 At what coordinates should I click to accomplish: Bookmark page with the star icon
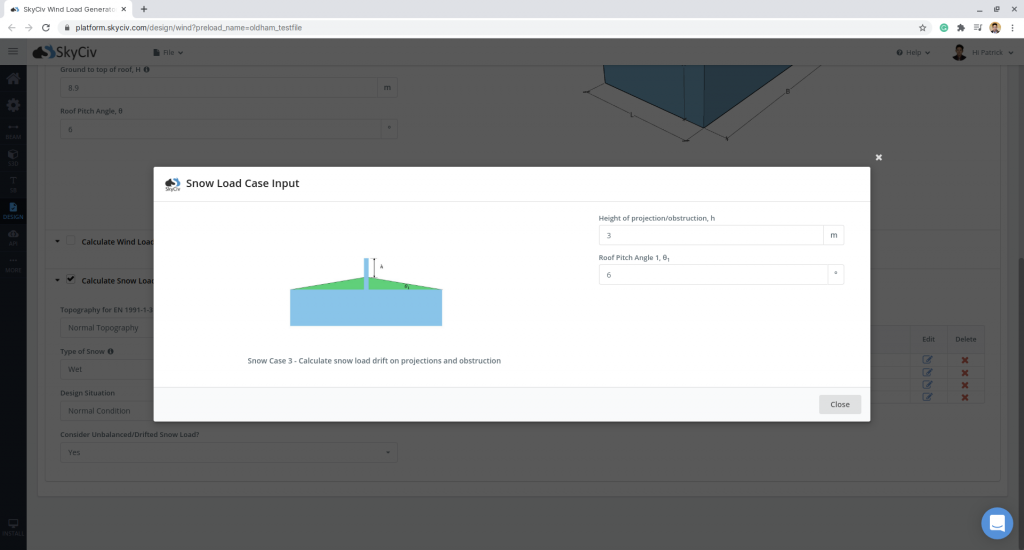pos(922,27)
